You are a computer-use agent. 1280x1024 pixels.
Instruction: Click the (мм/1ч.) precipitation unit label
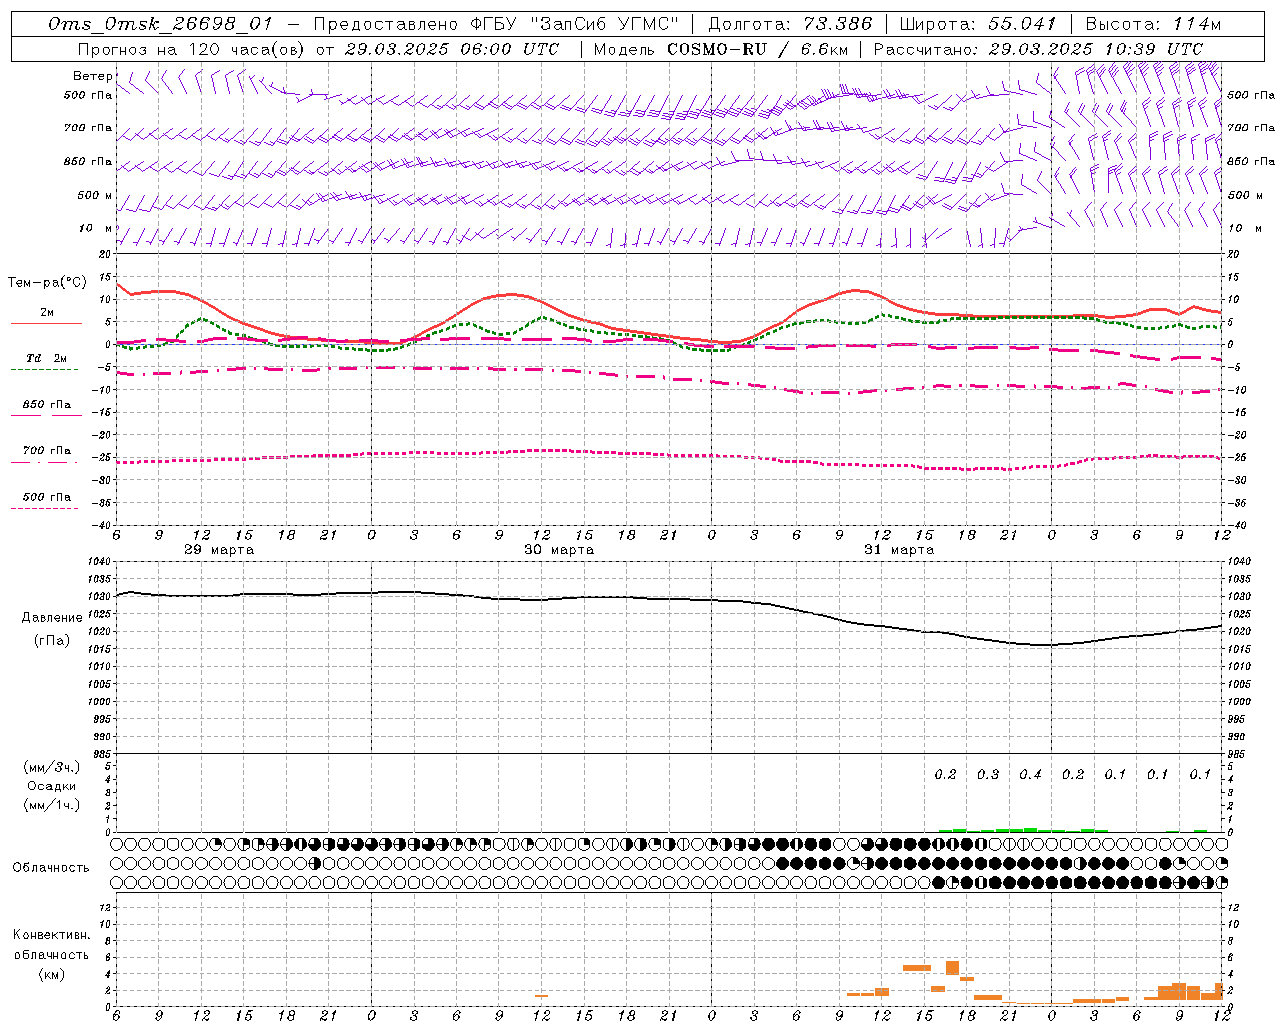(52, 805)
